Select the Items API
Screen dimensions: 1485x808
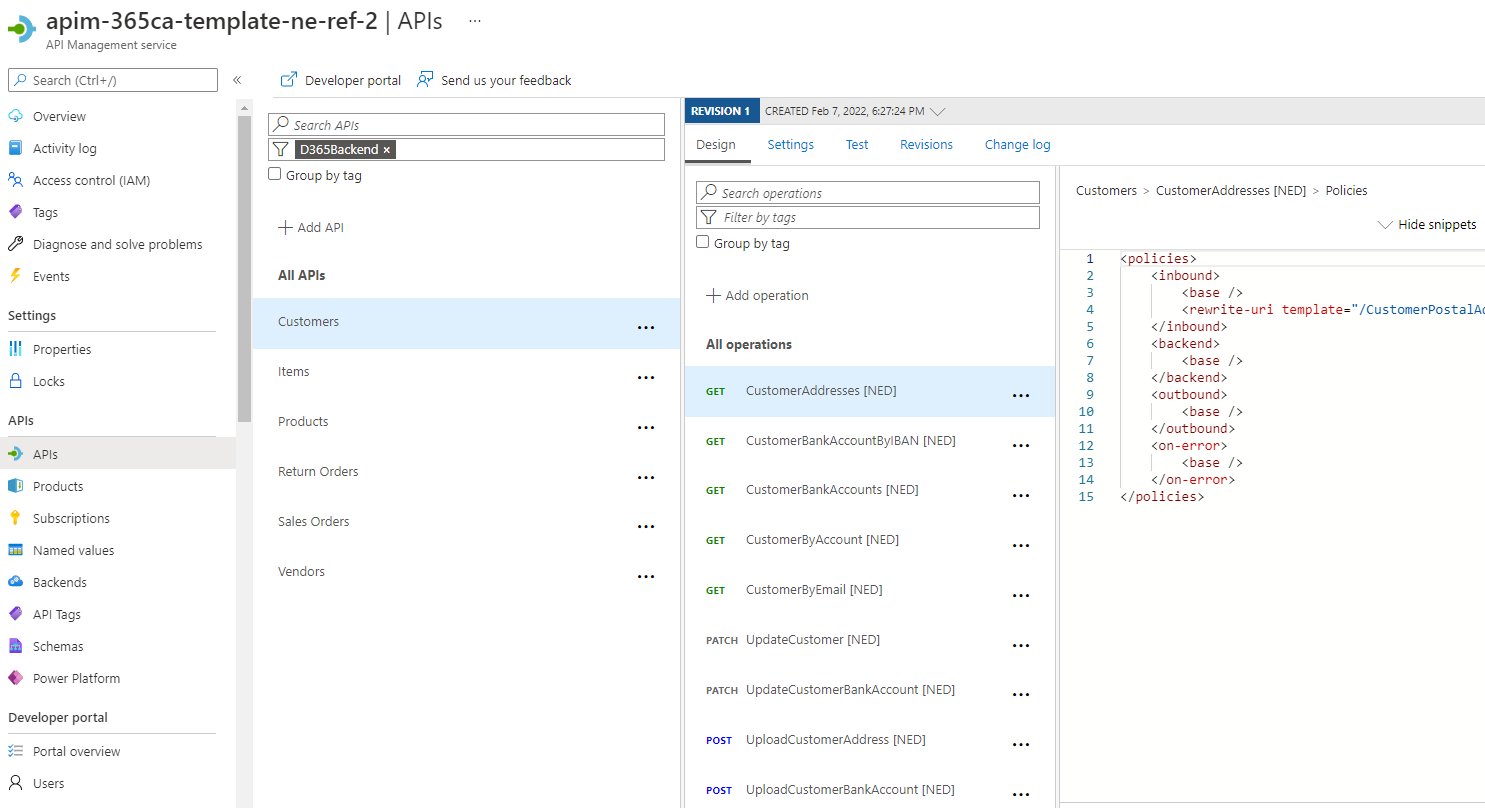click(466, 372)
